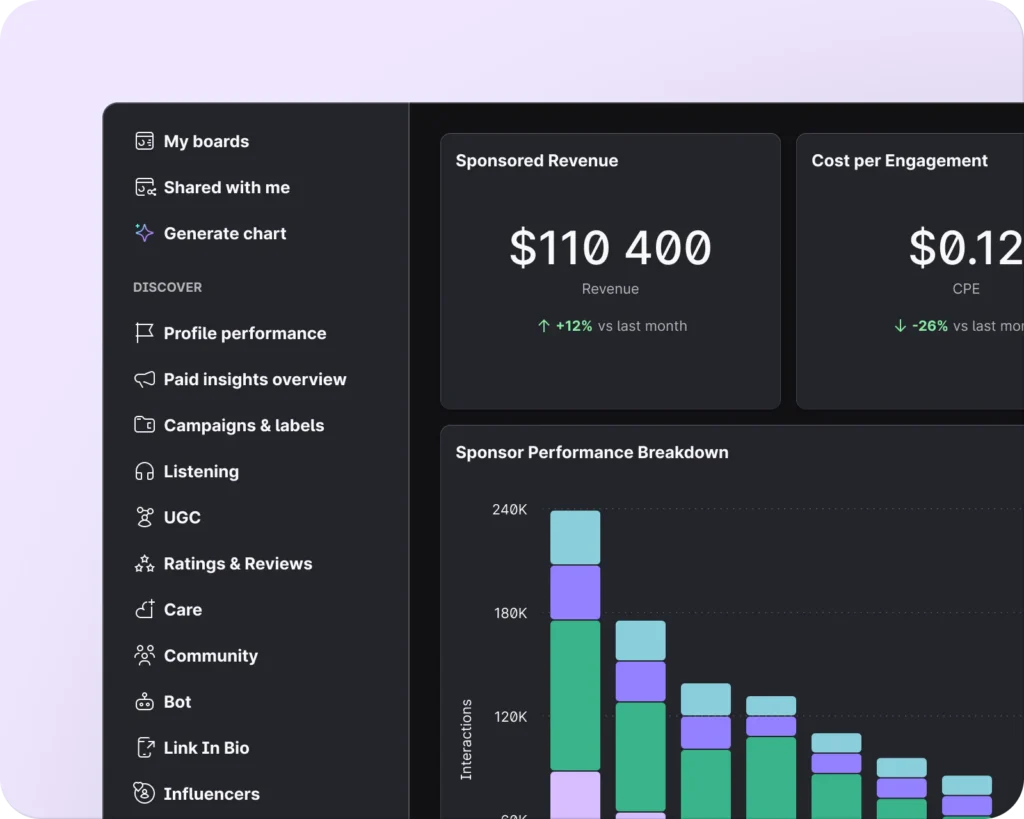Open Campaigns & labels section
The height and width of the screenshot is (819, 1024).
click(243, 425)
